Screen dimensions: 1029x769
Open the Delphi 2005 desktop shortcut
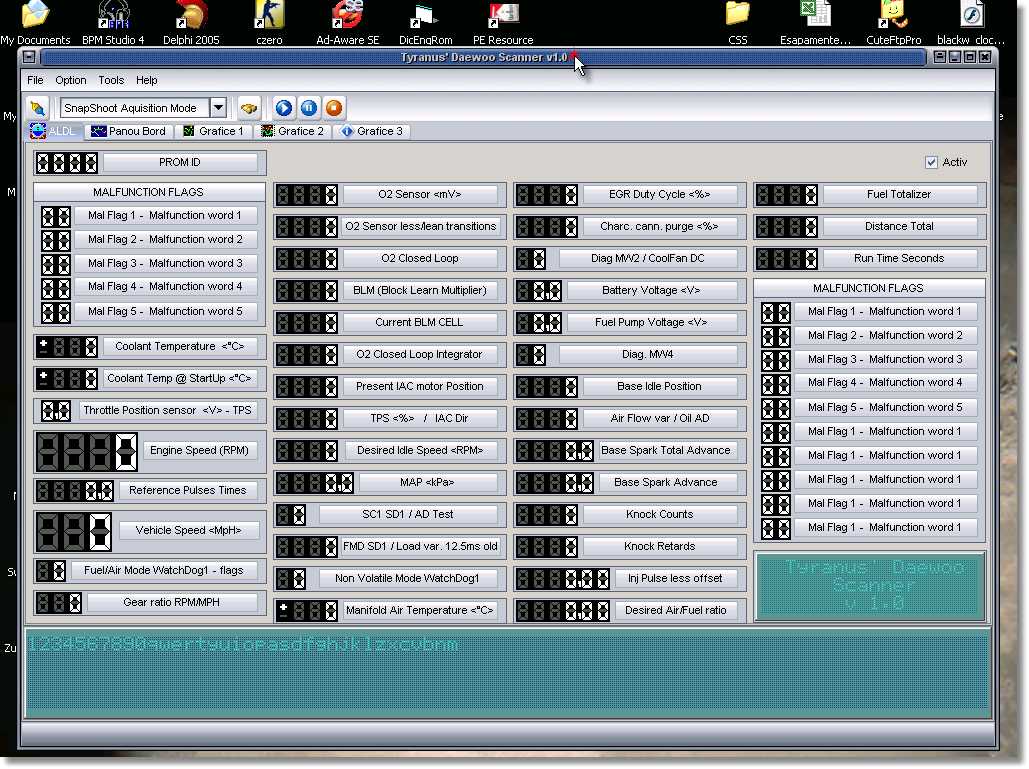pyautogui.click(x=190, y=20)
